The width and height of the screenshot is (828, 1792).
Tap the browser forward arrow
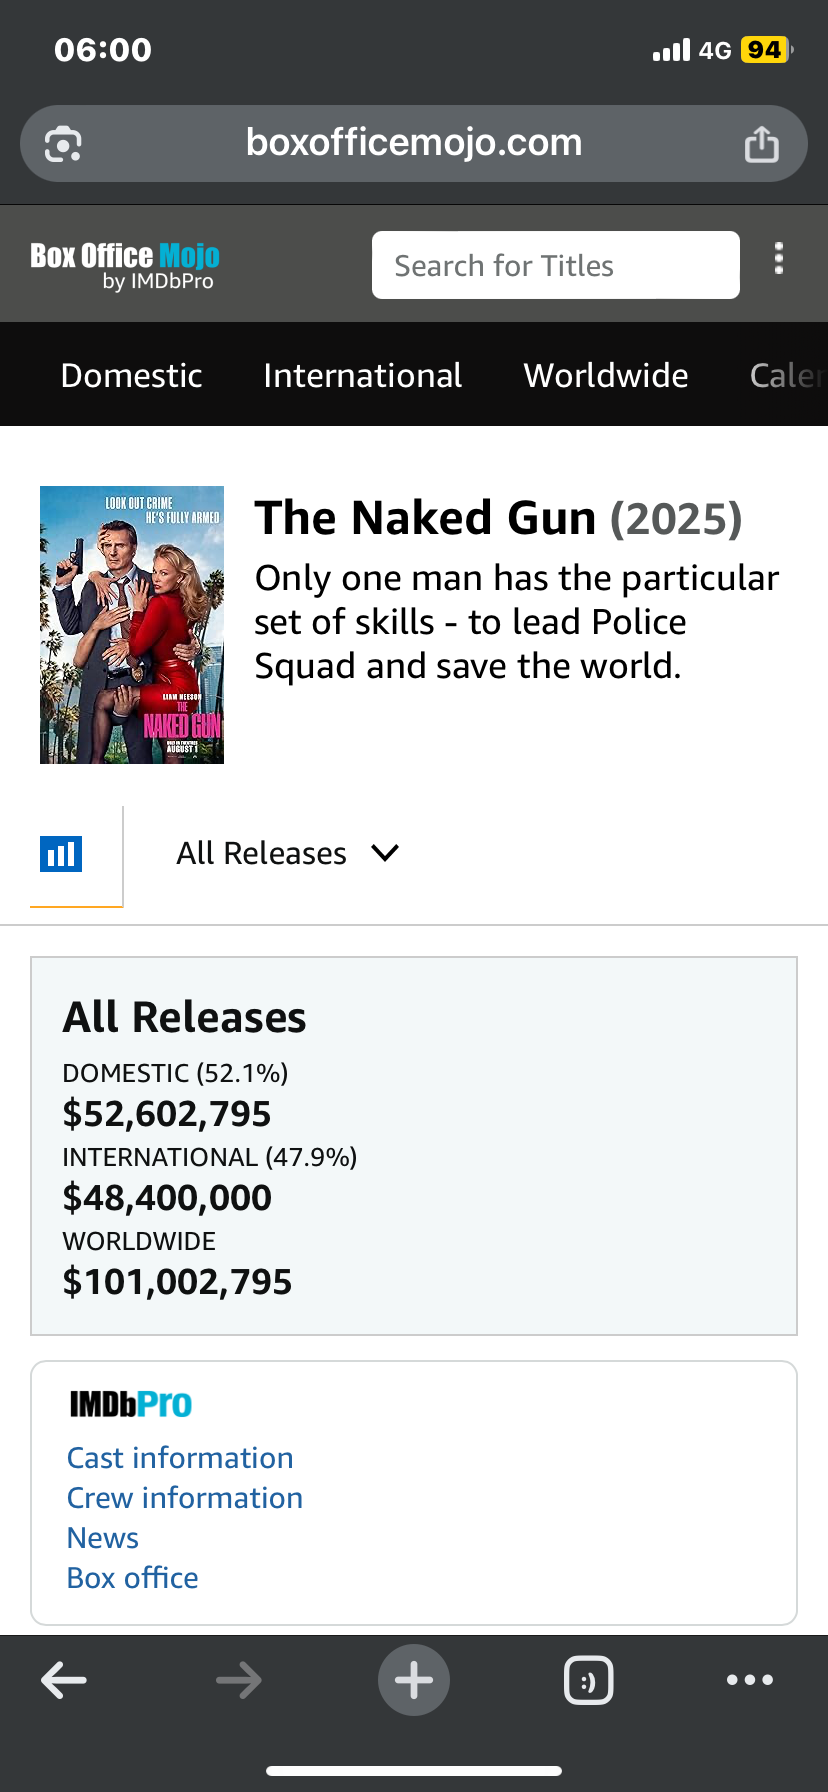click(x=239, y=1680)
